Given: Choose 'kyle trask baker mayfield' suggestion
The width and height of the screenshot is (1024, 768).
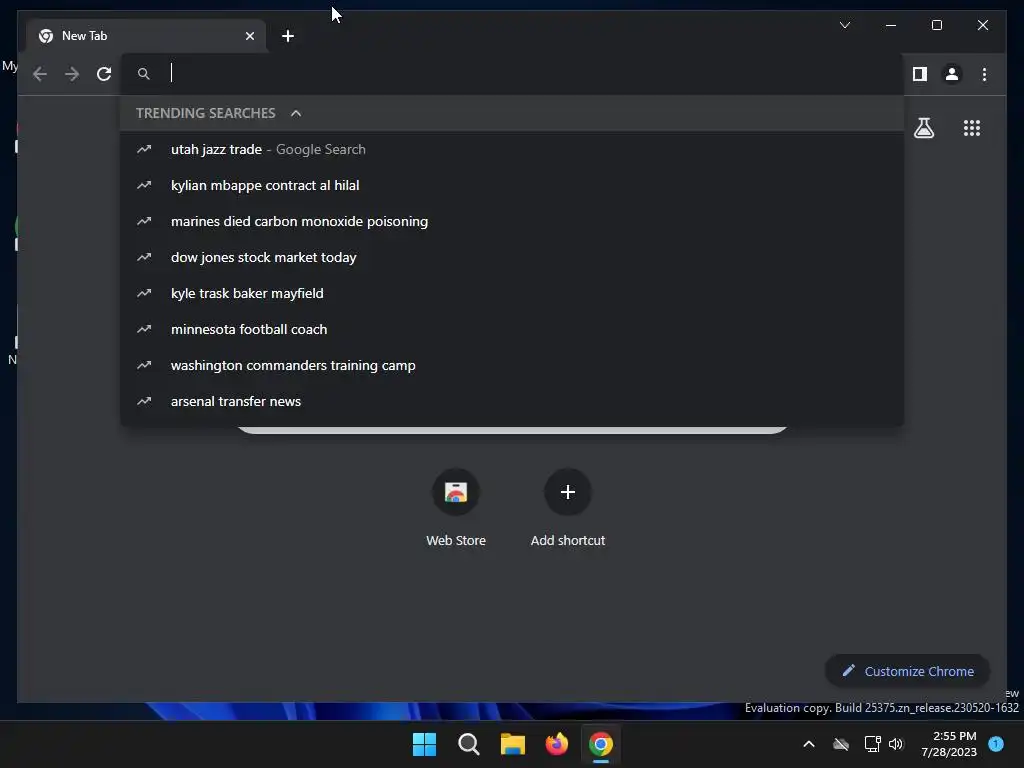Looking at the screenshot, I should point(513,293).
